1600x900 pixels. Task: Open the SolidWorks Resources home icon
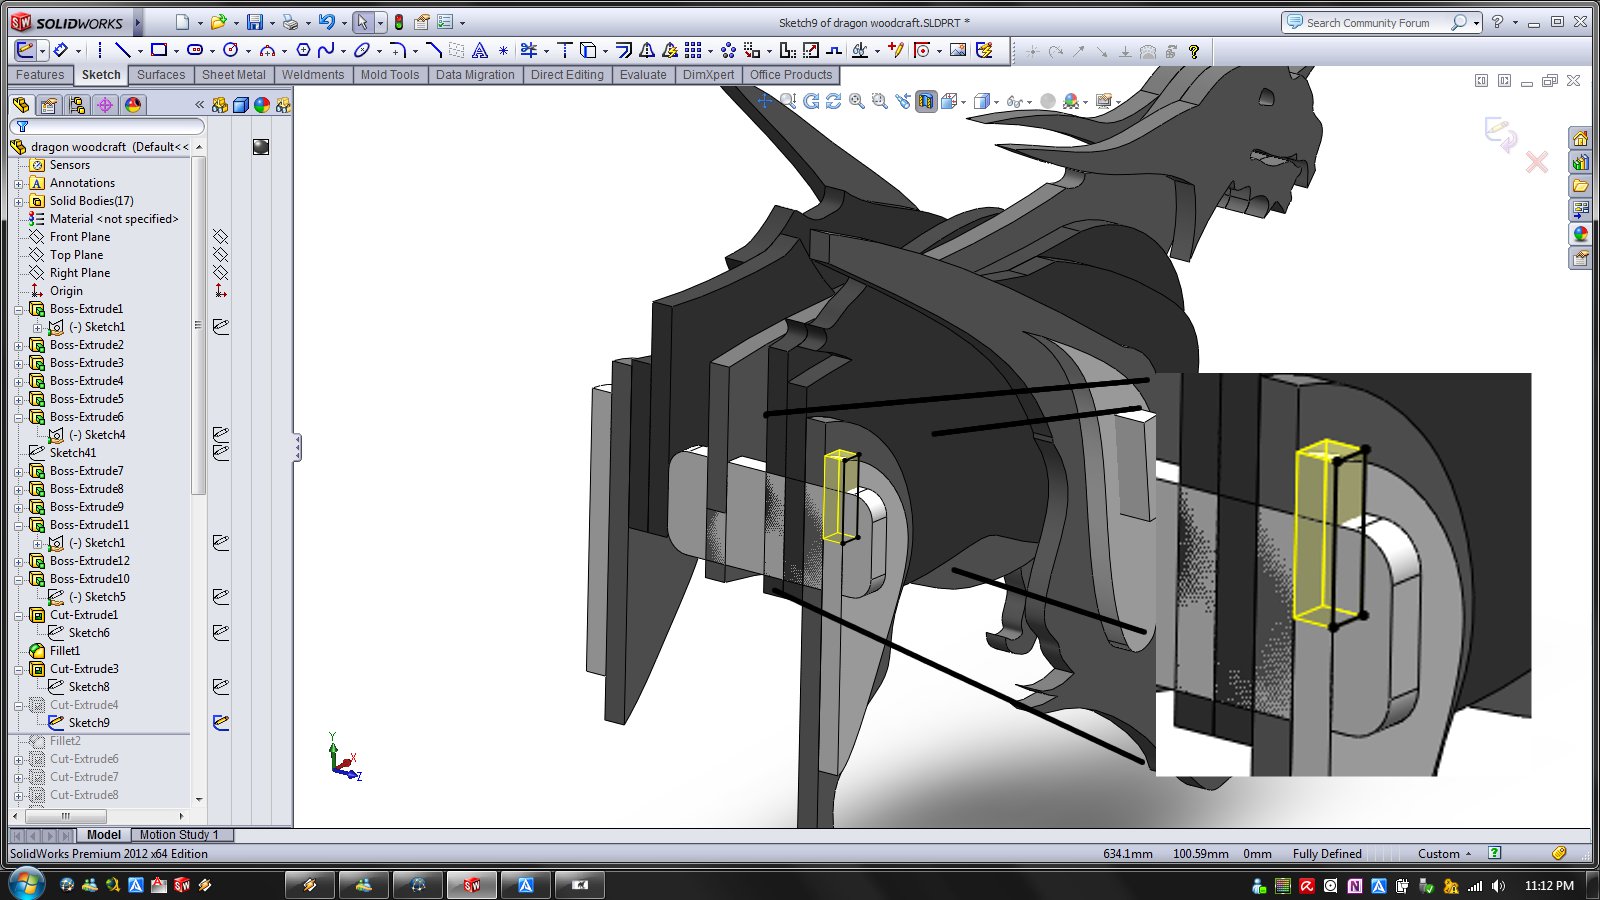(x=1580, y=139)
